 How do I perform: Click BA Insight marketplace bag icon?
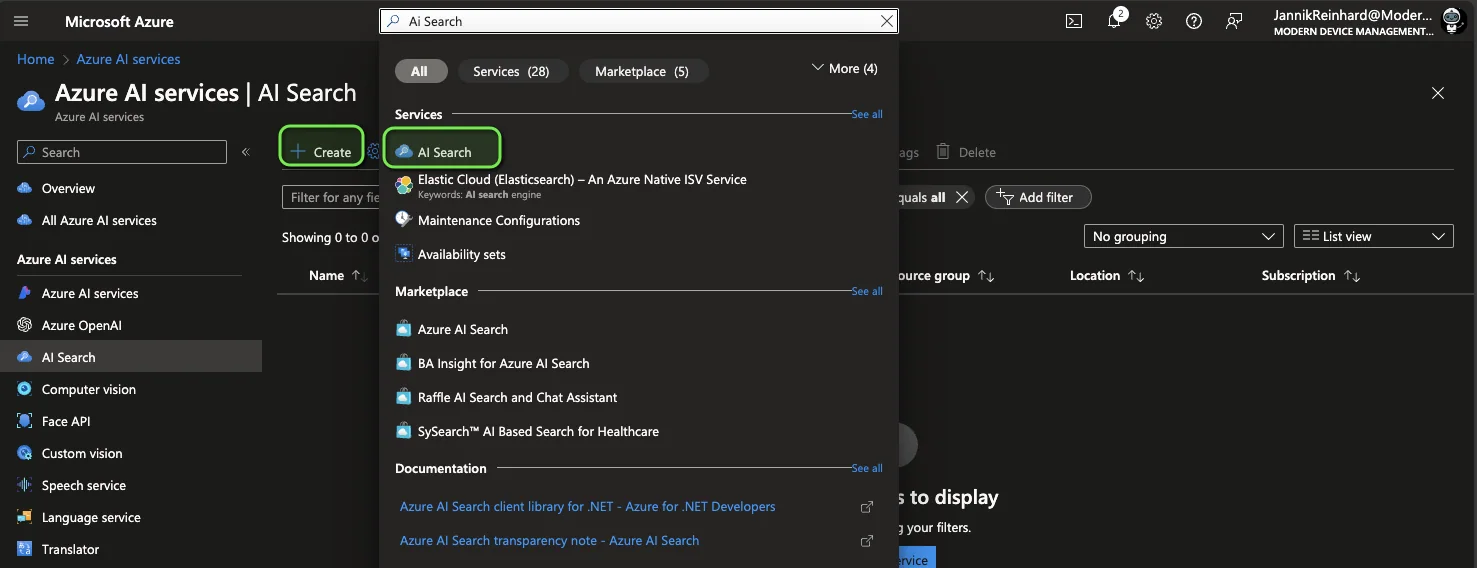404,363
